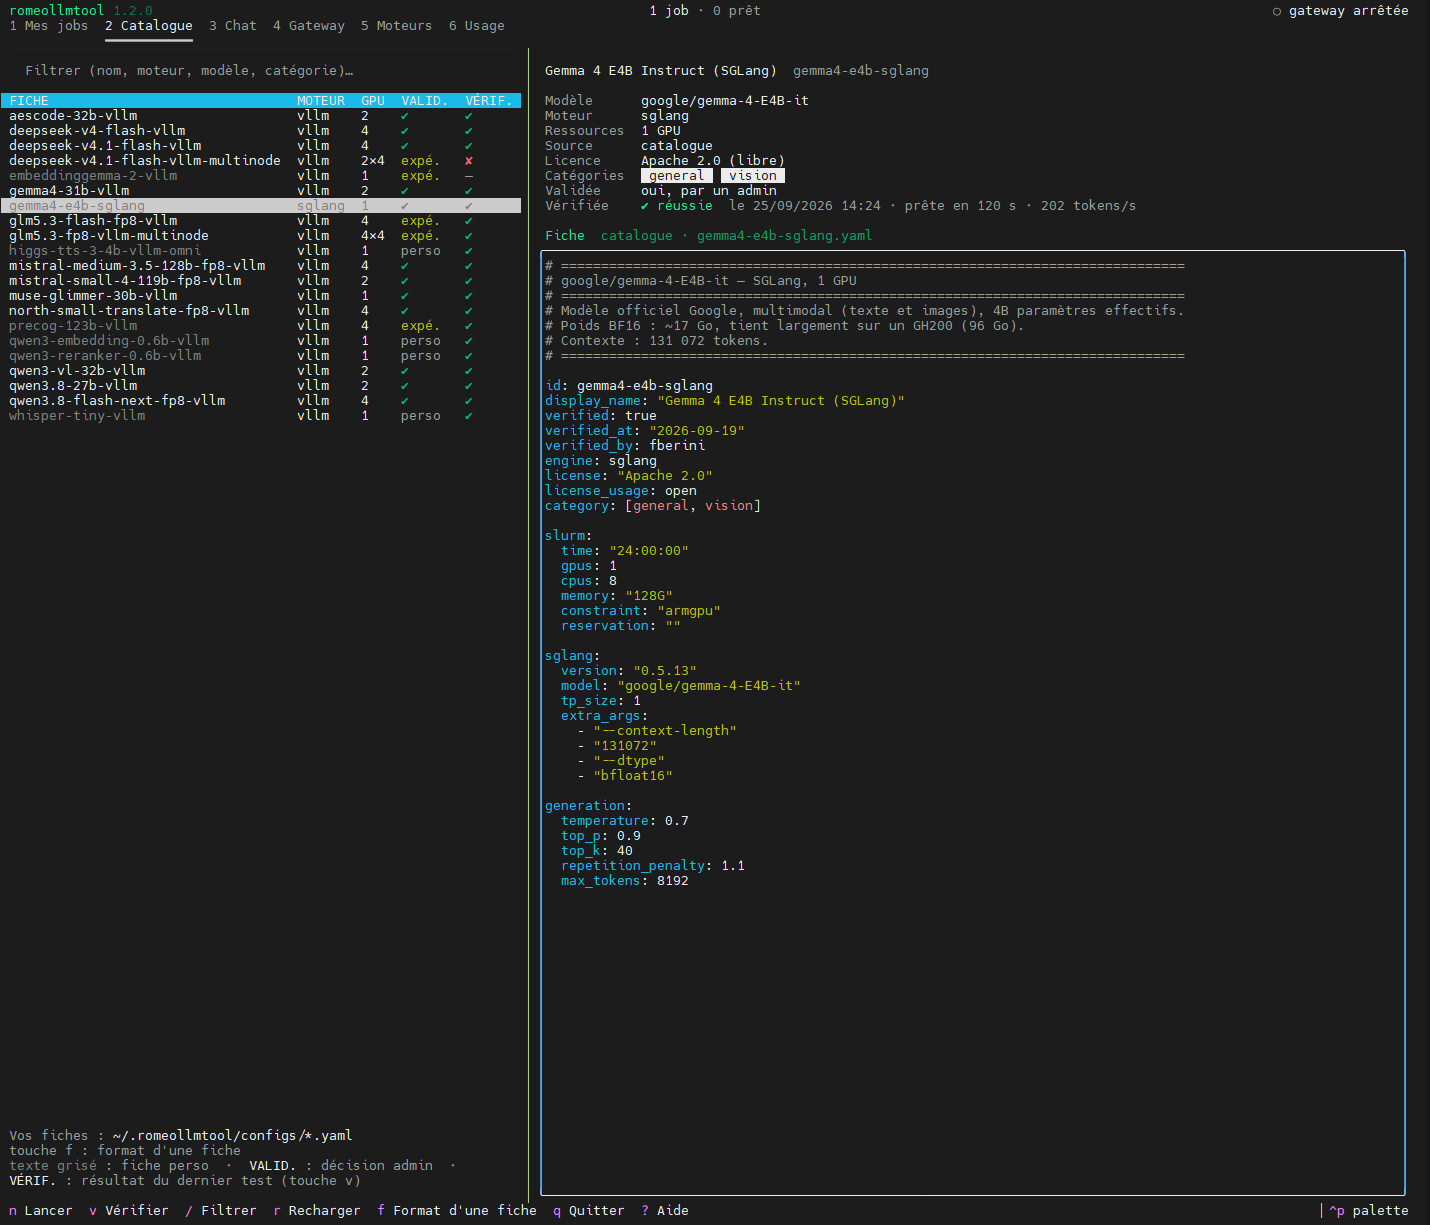This screenshot has width=1430, height=1225.
Task: Select the higgs-tts-3-4b-vllm-omni row
Action: [261, 251]
